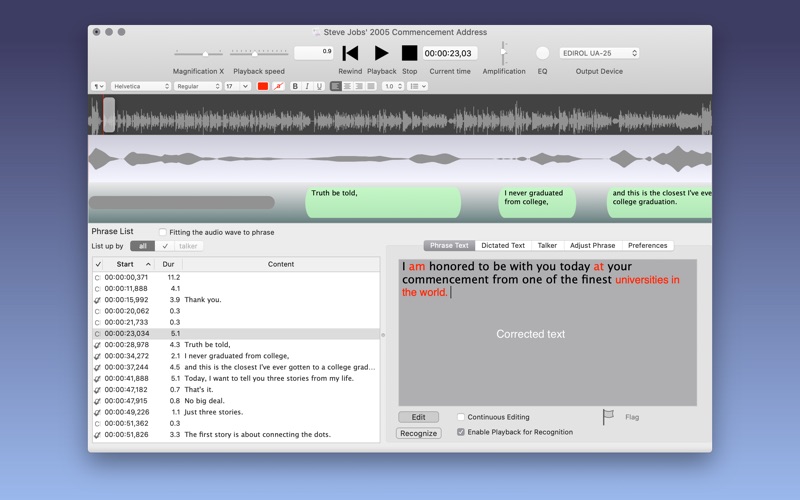Click the Content column header

click(x=281, y=264)
